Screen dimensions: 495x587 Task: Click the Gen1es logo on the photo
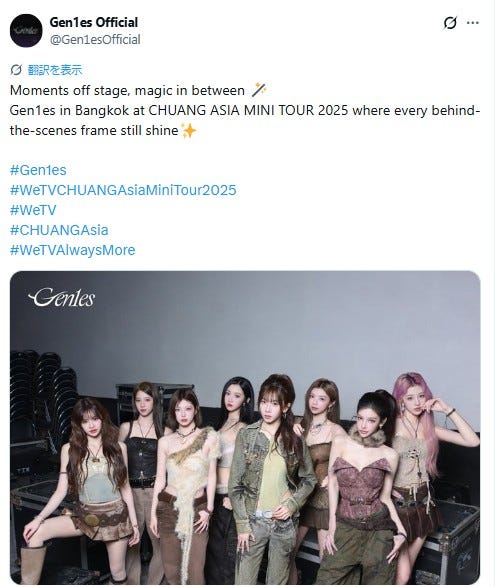(61, 298)
